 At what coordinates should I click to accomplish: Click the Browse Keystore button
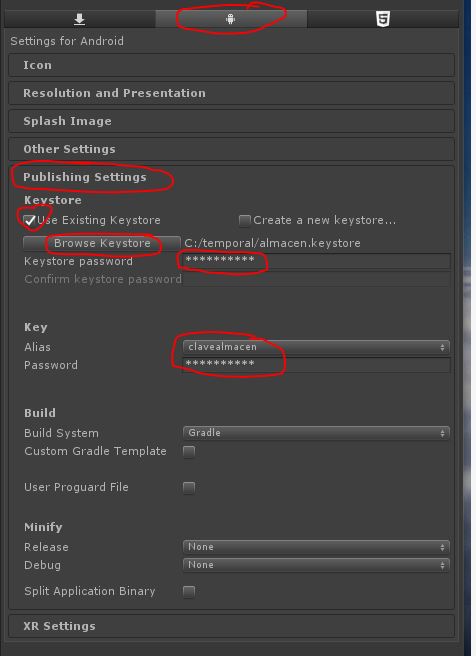(x=102, y=243)
